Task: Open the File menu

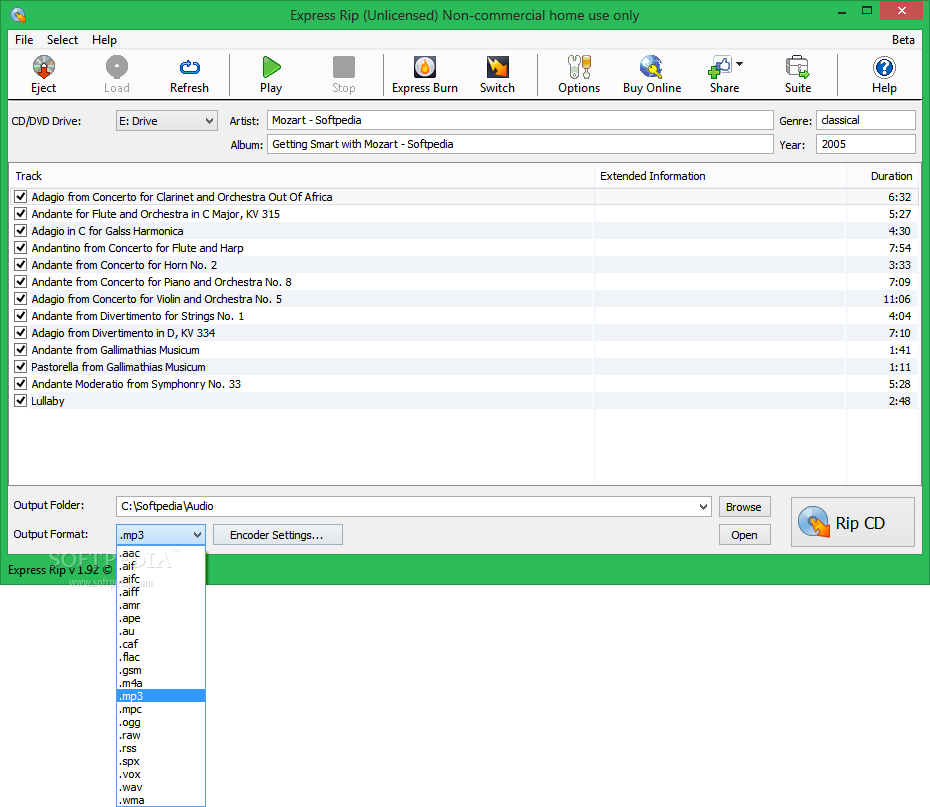Action: pos(24,40)
